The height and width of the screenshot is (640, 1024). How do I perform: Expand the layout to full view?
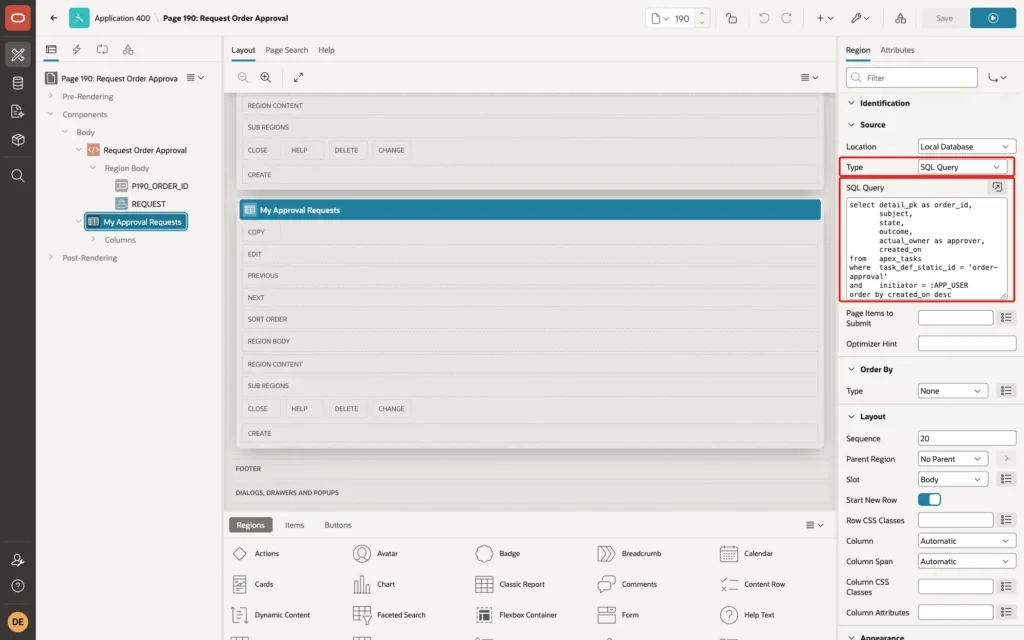tap(298, 77)
